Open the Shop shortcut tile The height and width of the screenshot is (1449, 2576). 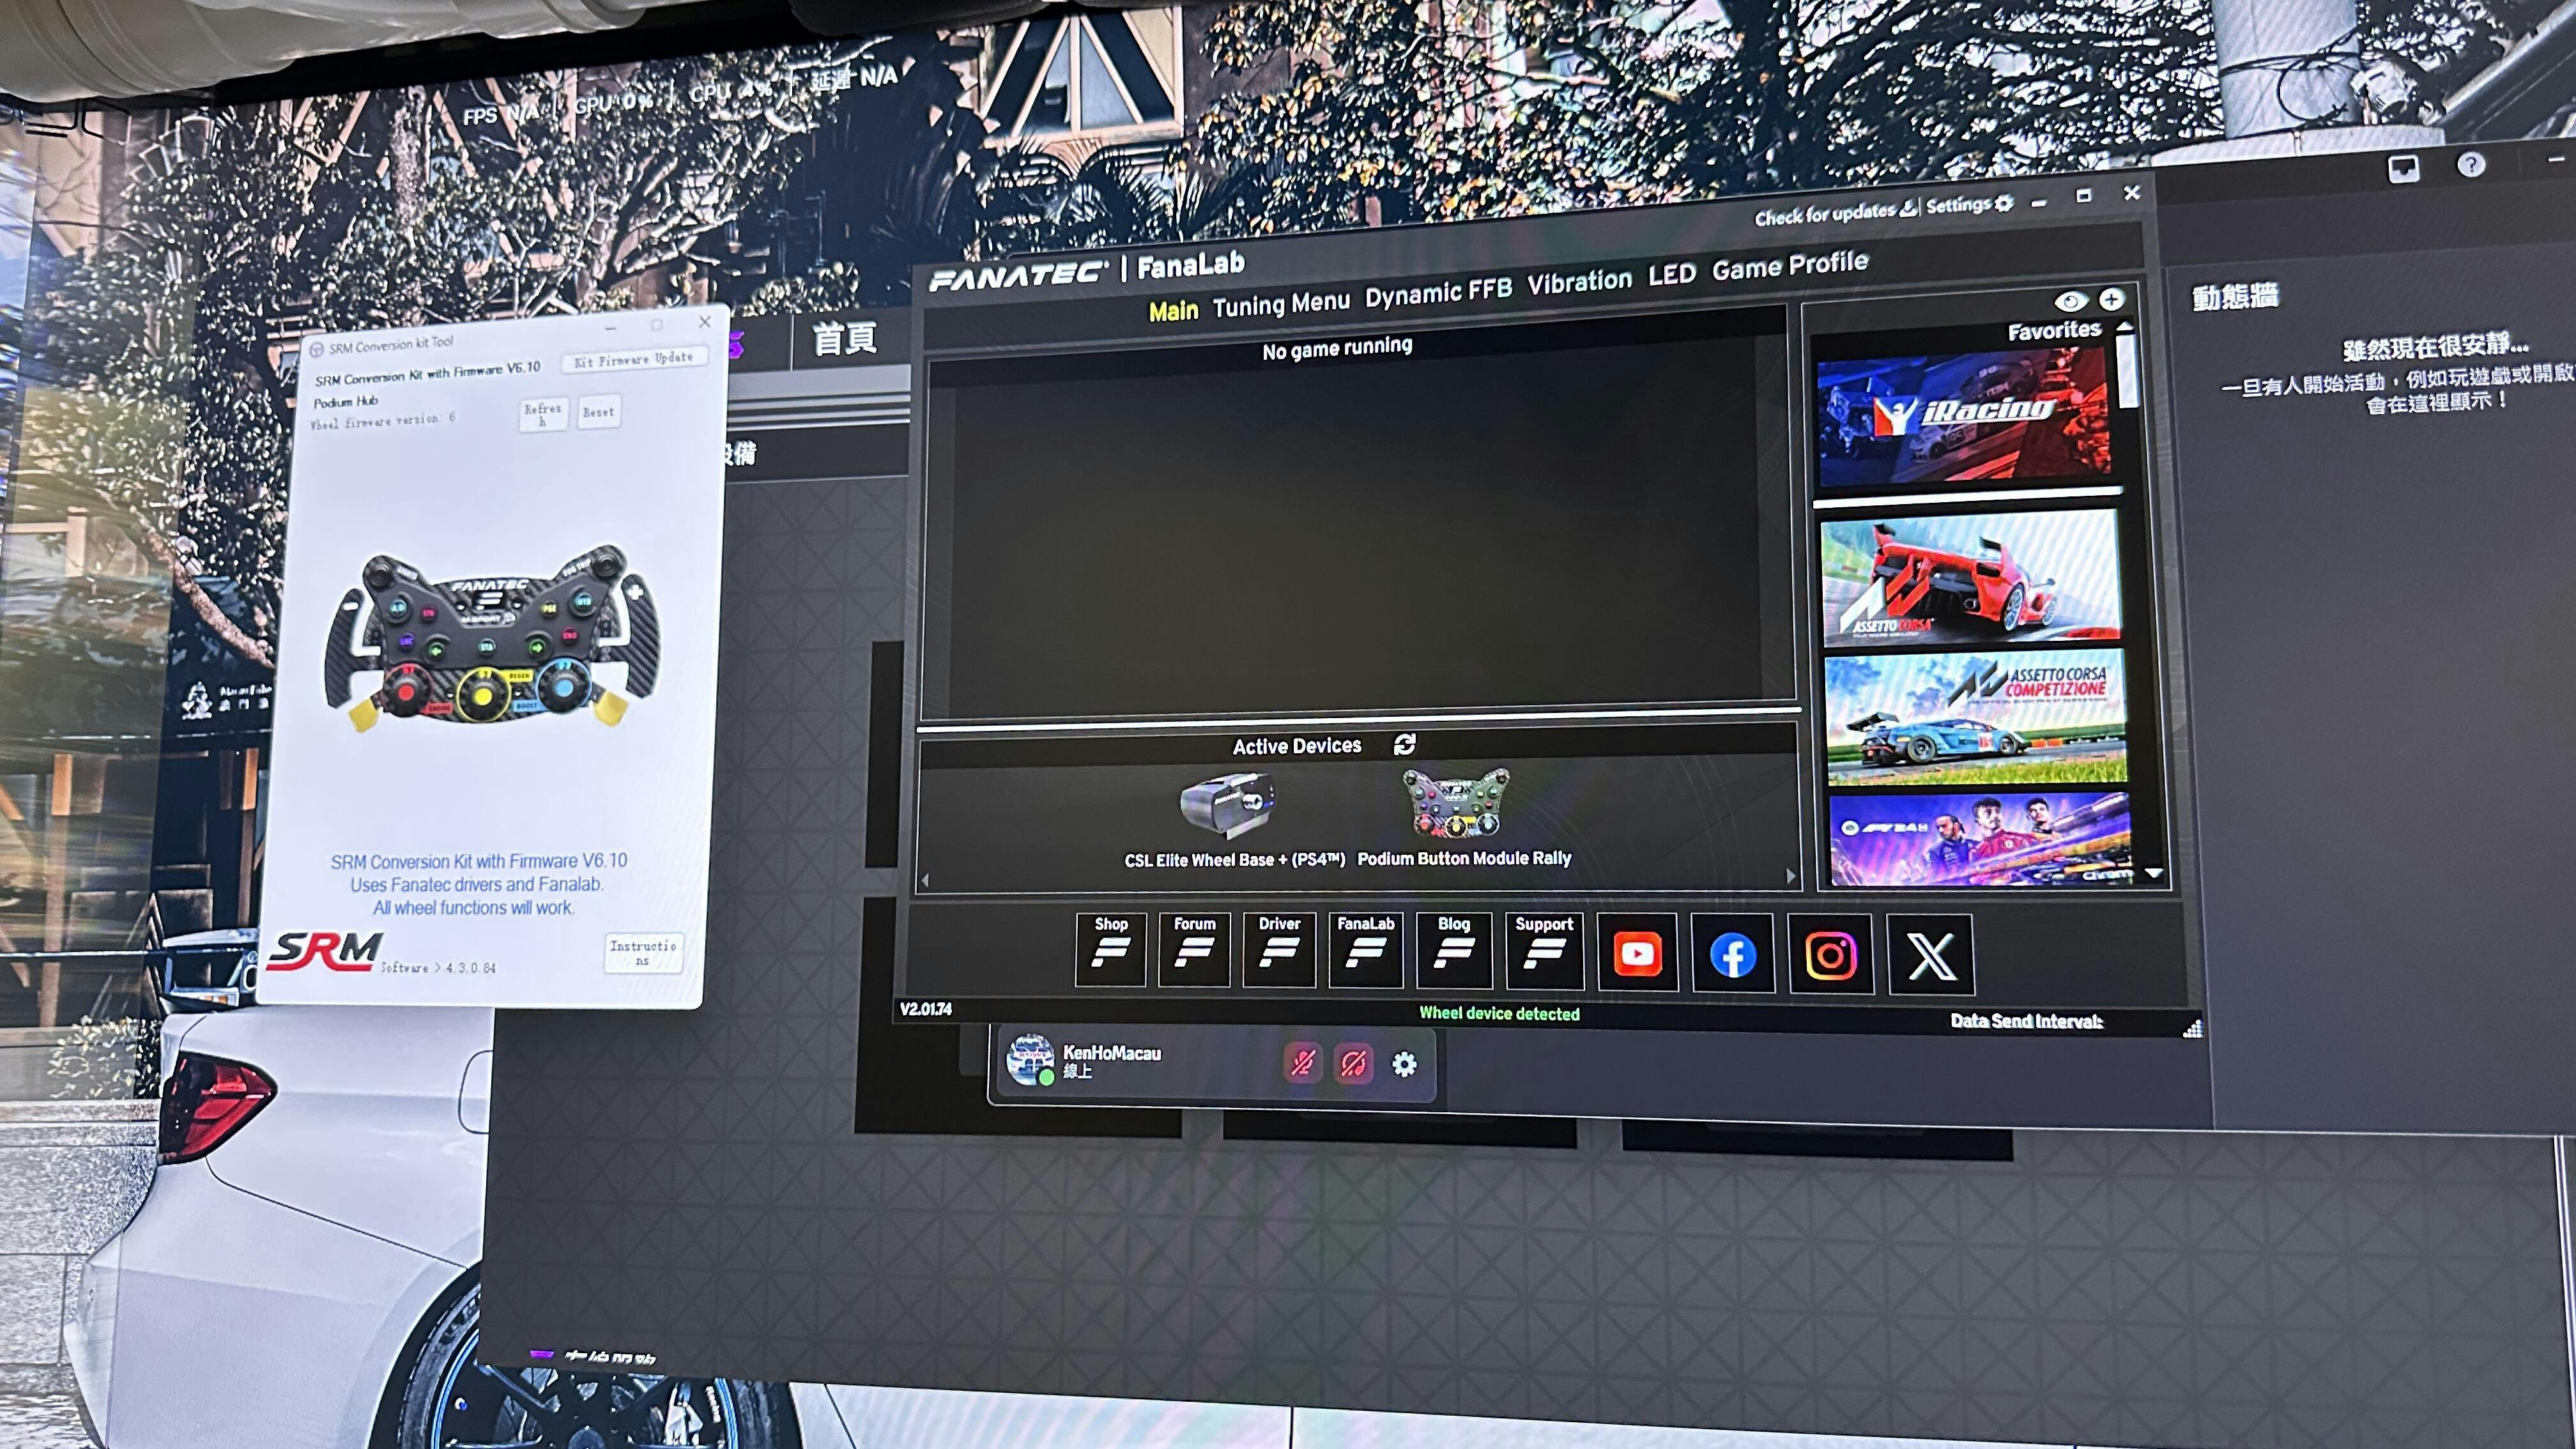click(x=1110, y=949)
